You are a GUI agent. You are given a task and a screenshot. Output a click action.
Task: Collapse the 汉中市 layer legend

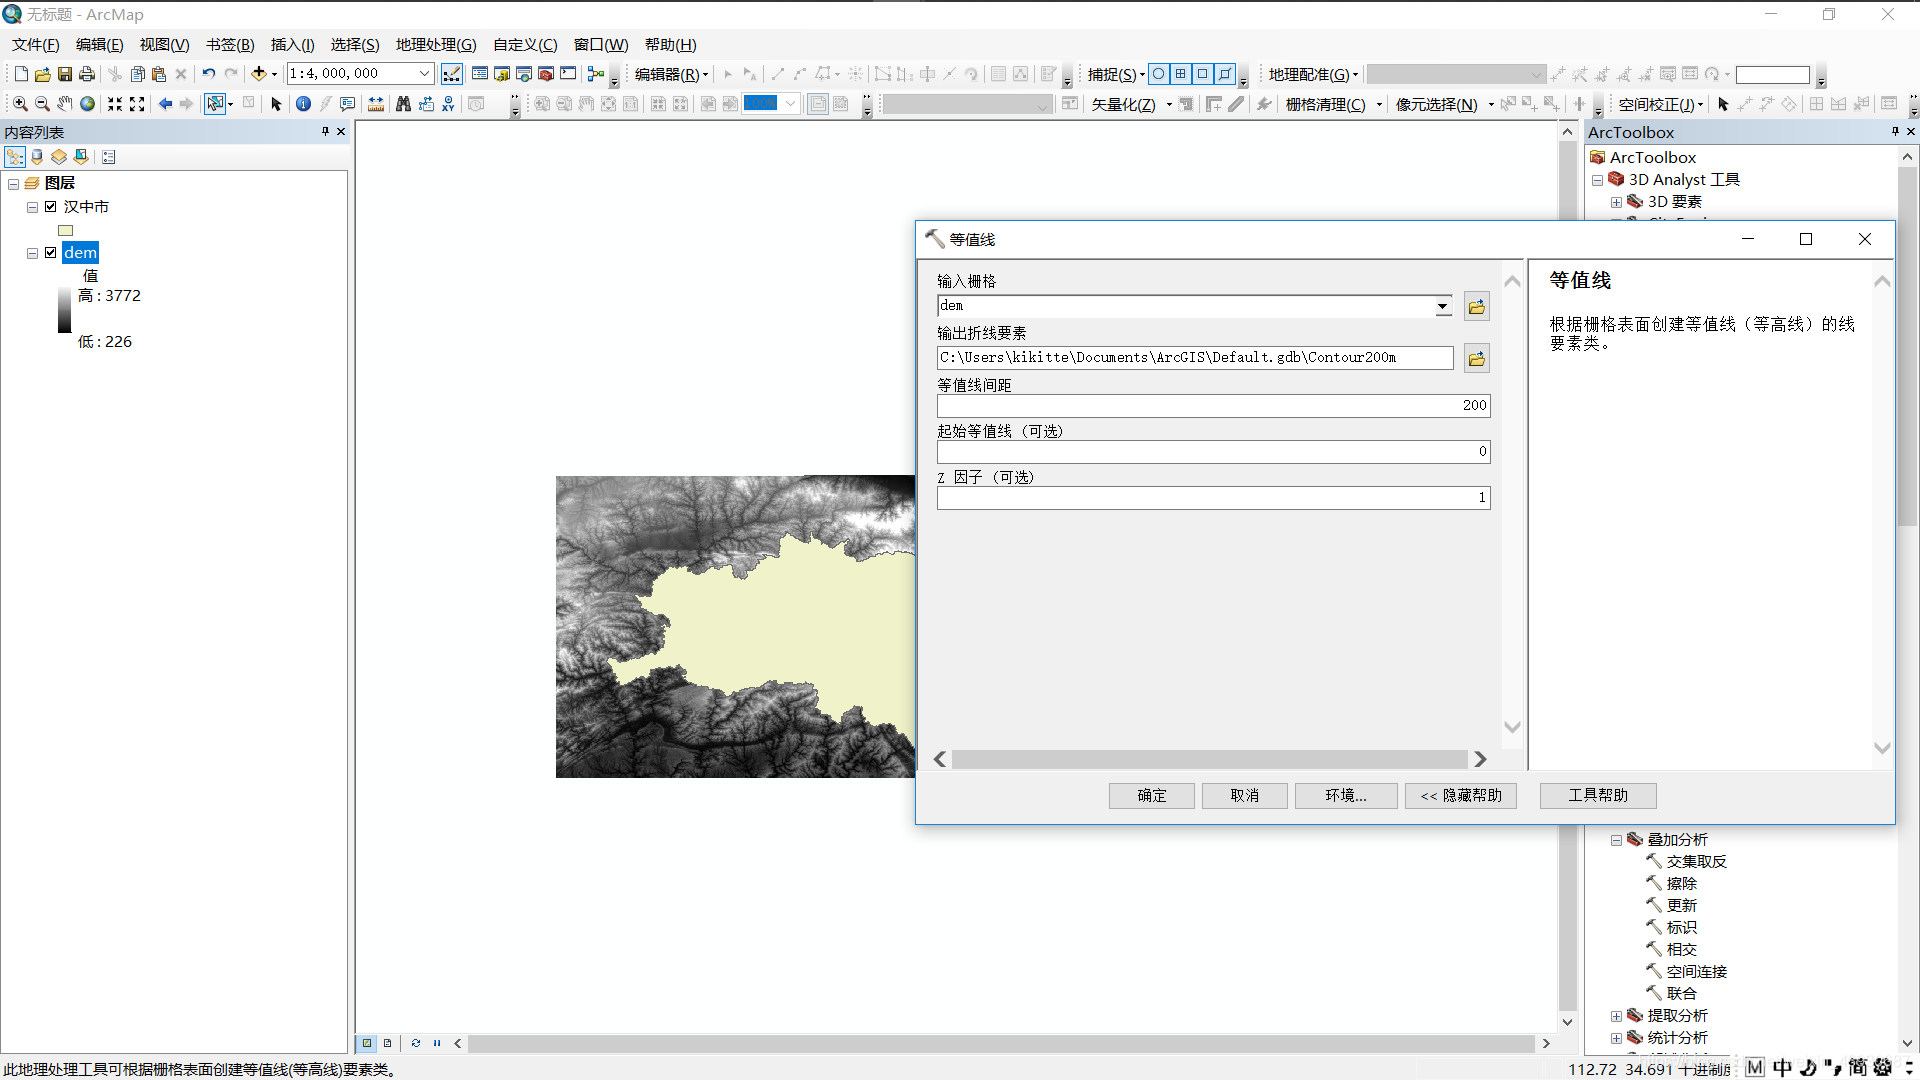click(32, 207)
